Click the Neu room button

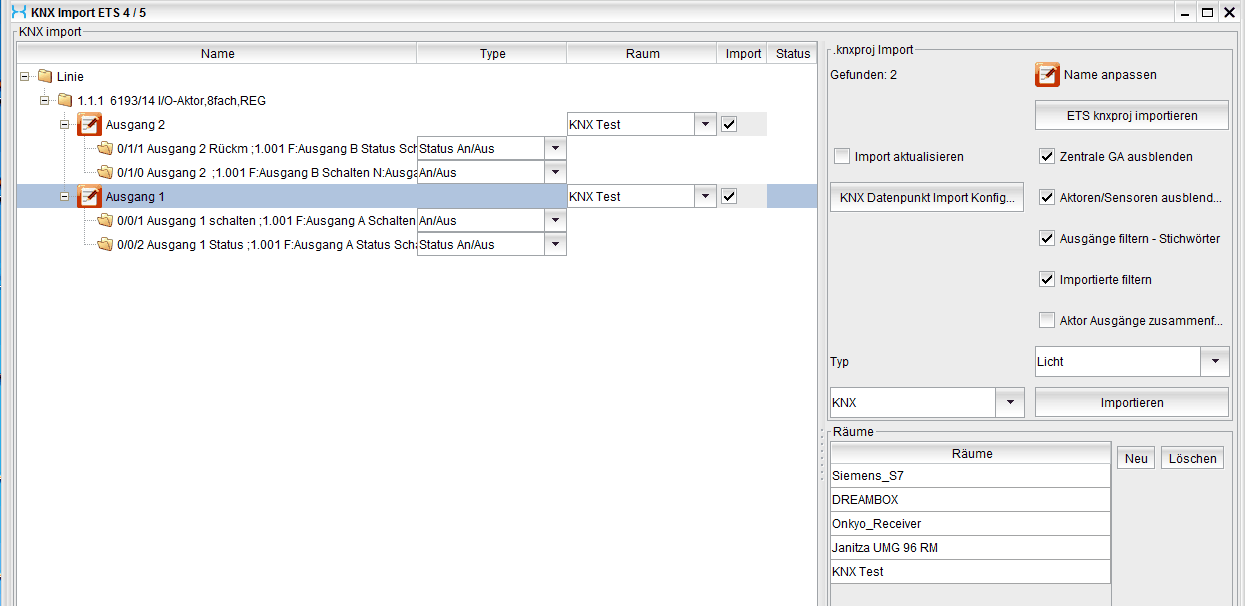coord(1136,458)
